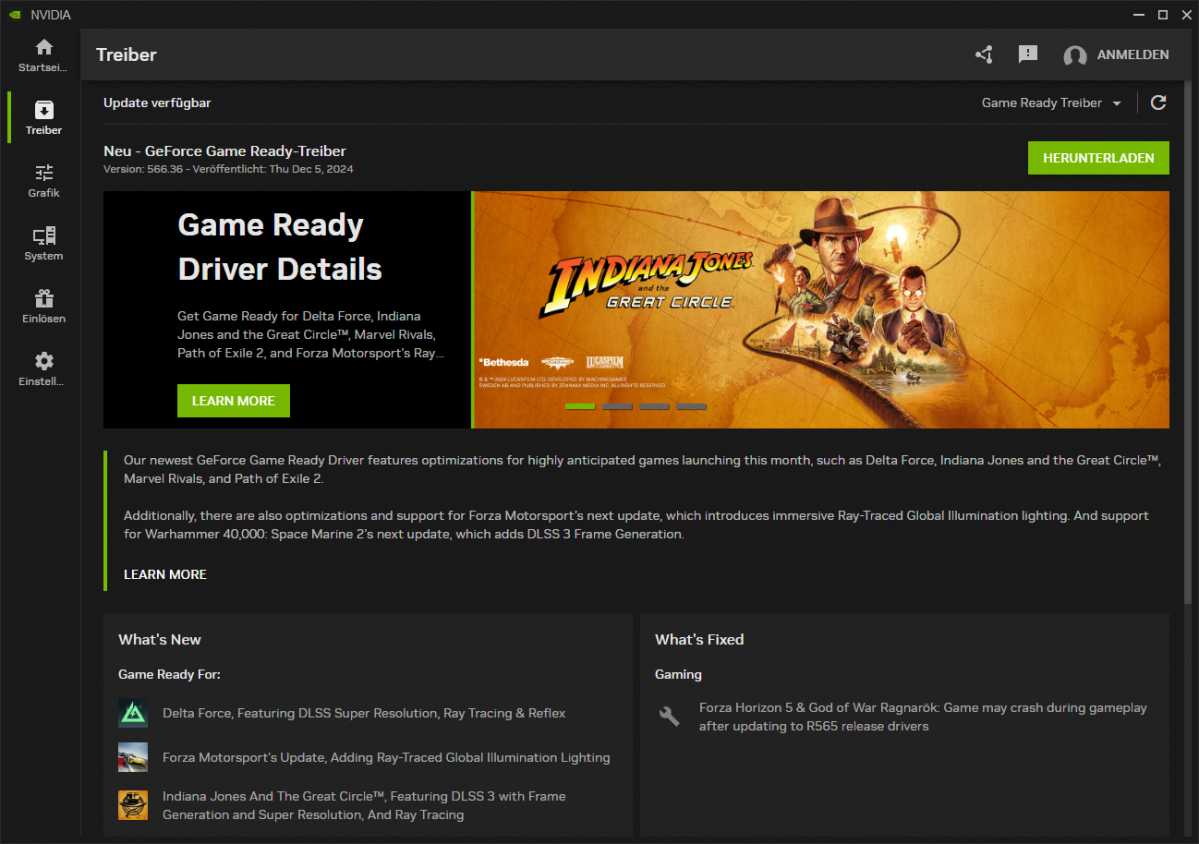Click the vertical scrollbar on right edge
The image size is (1199, 844).
(1188, 341)
